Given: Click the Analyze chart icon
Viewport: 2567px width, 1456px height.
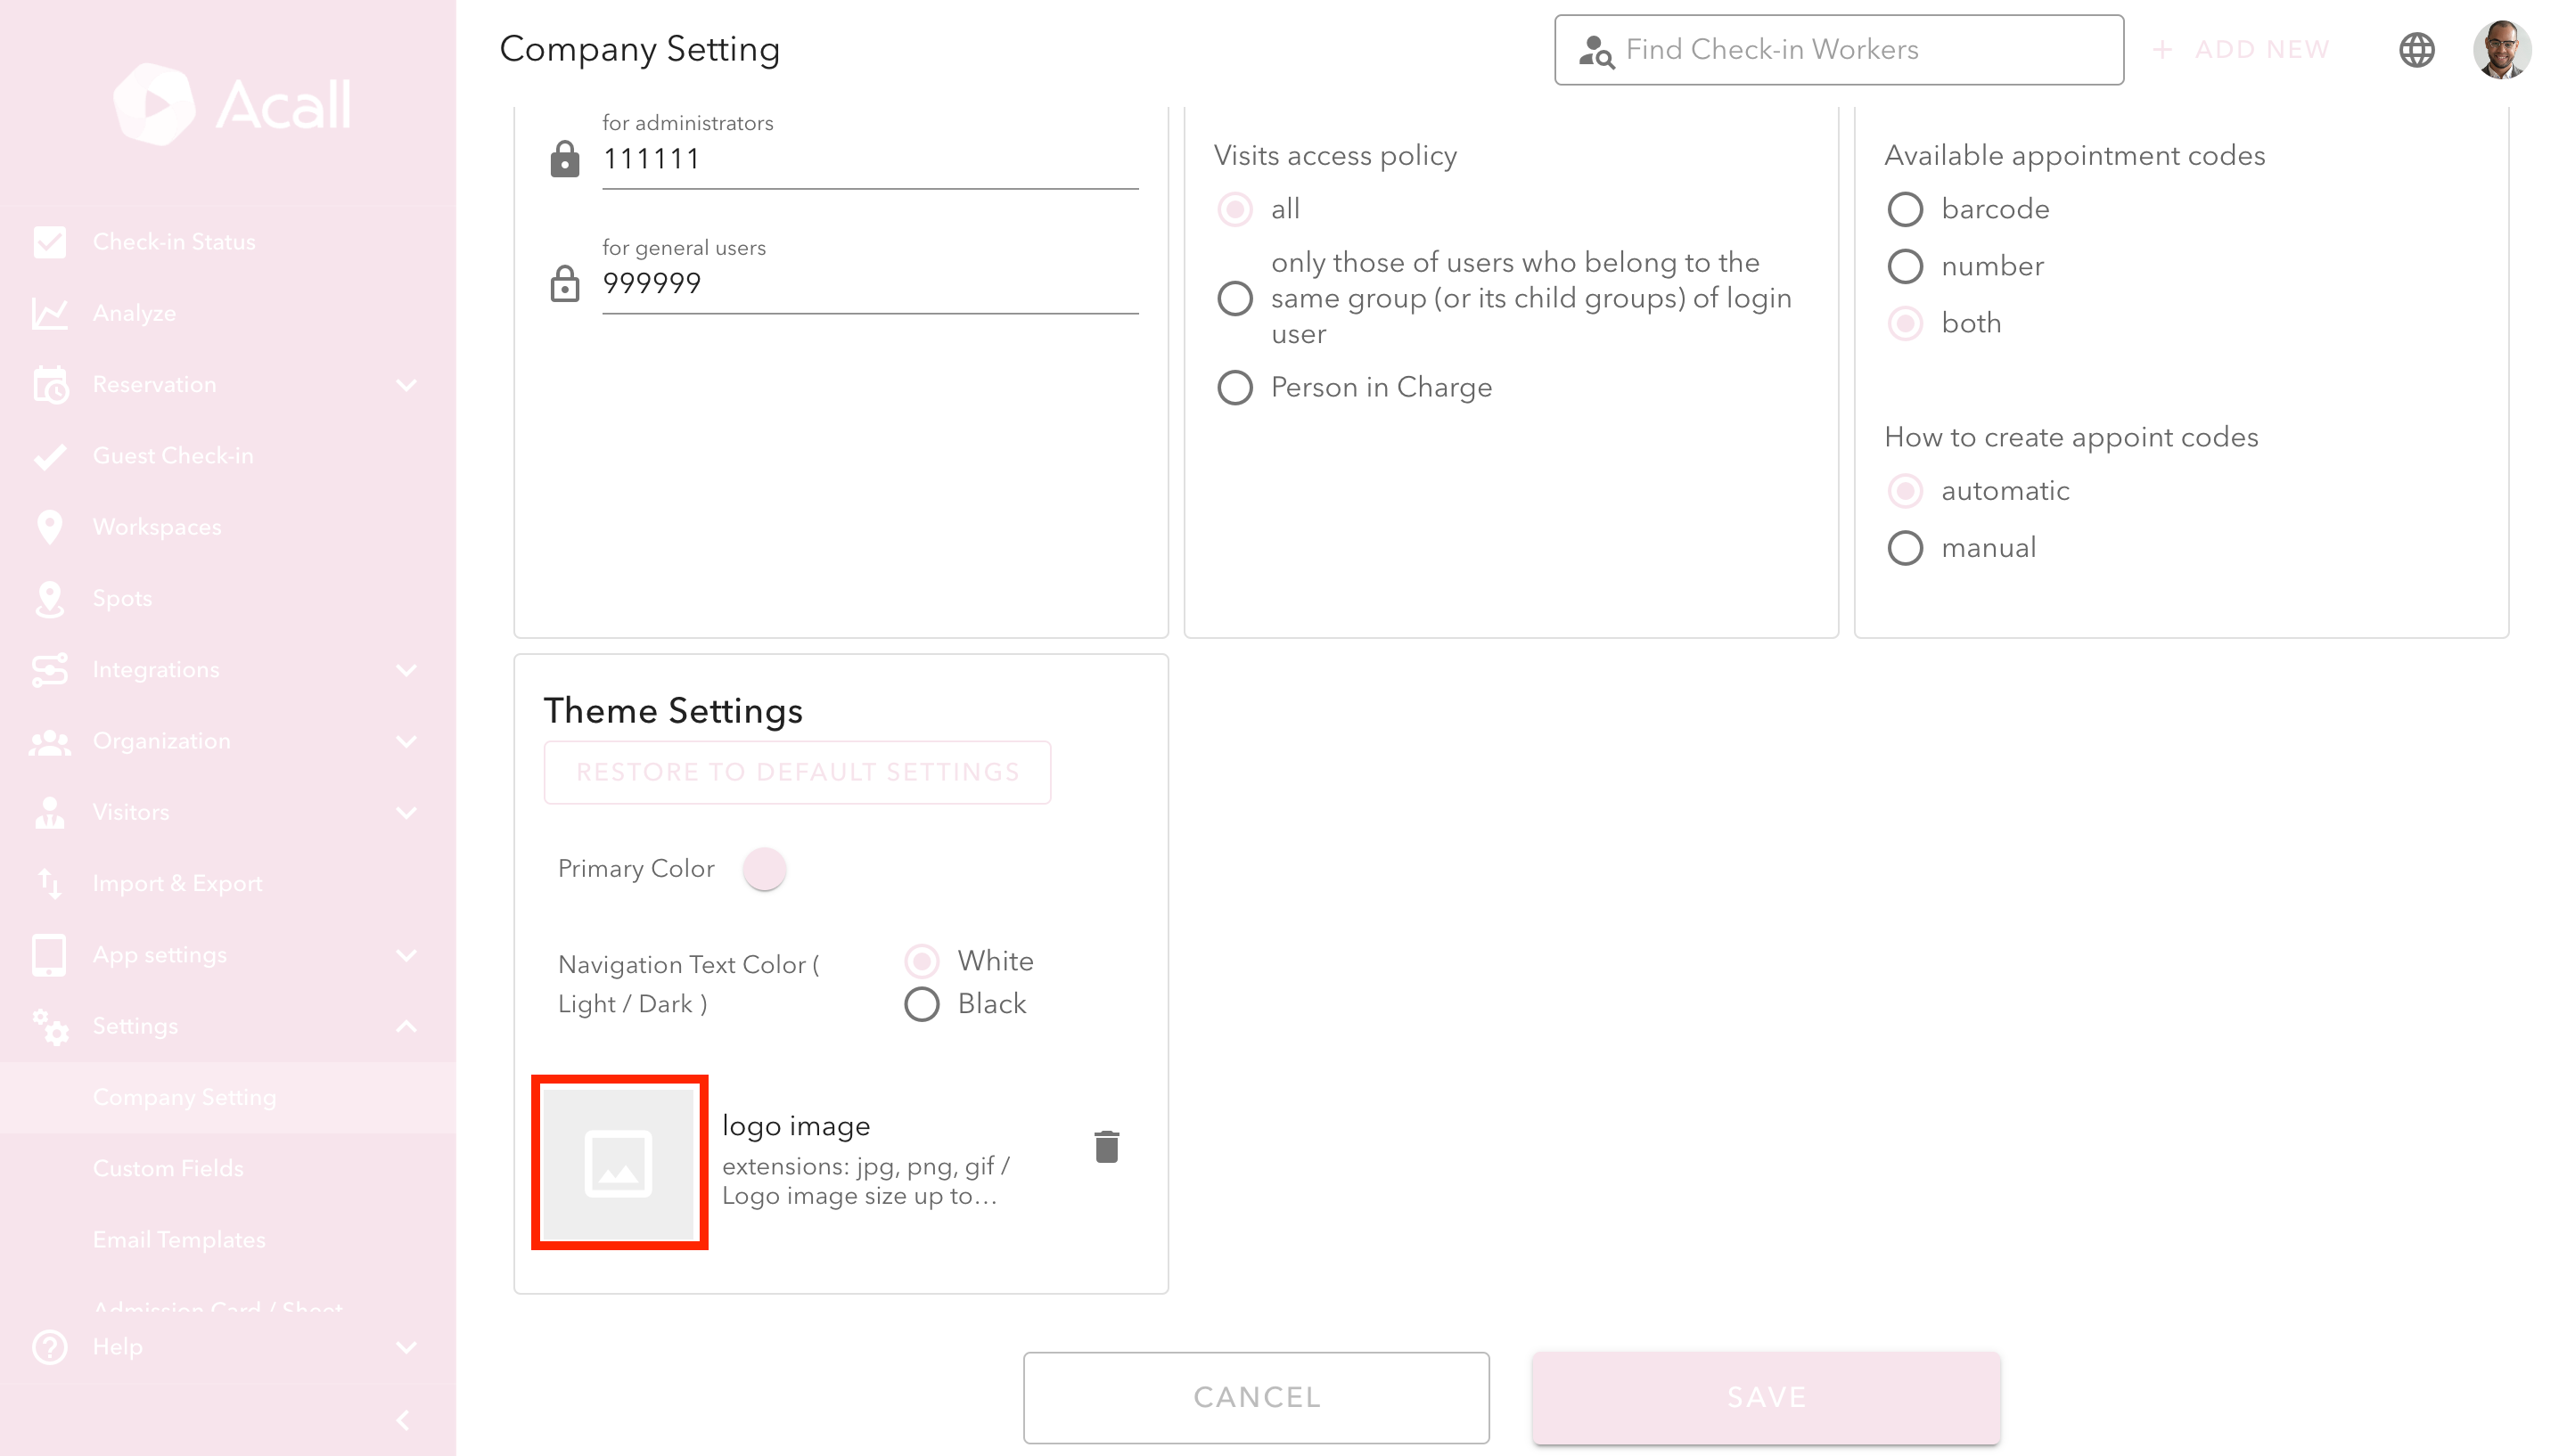Looking at the screenshot, I should pos(49,313).
